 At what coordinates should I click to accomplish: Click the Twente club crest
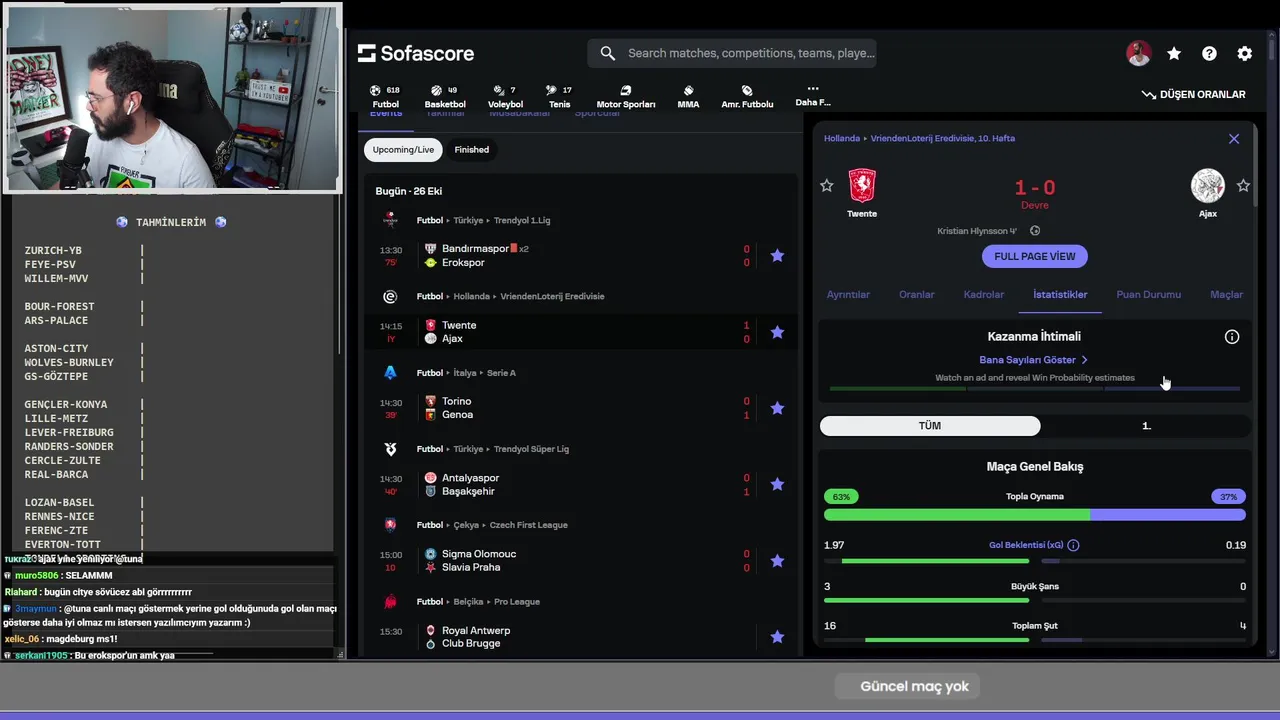coord(862,186)
